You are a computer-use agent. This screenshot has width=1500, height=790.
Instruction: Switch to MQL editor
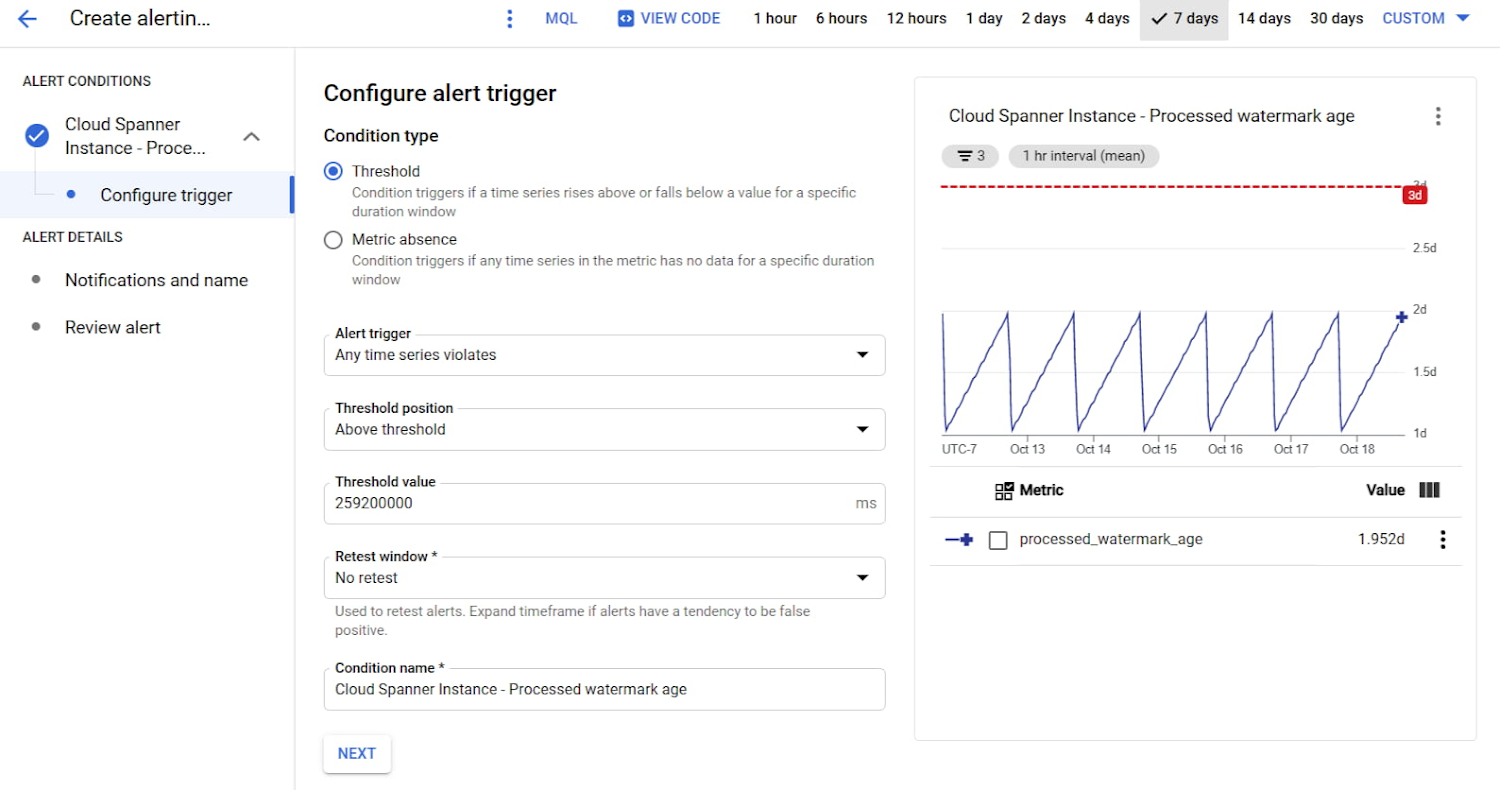561,18
